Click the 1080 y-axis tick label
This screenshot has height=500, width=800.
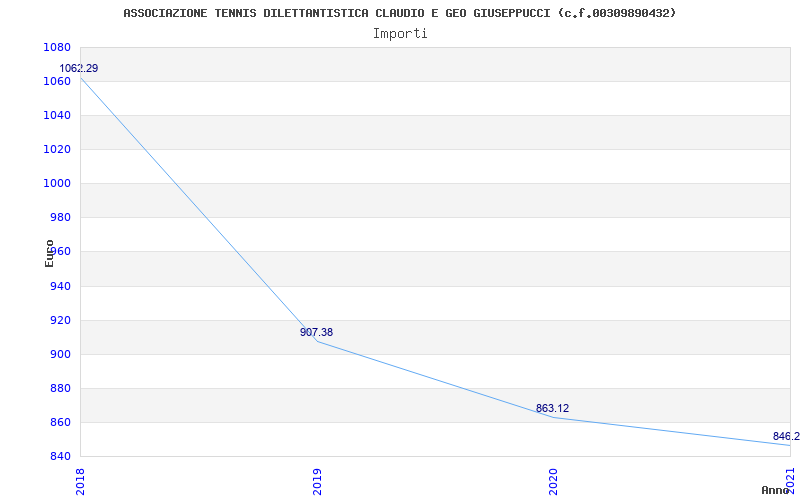click(x=57, y=47)
